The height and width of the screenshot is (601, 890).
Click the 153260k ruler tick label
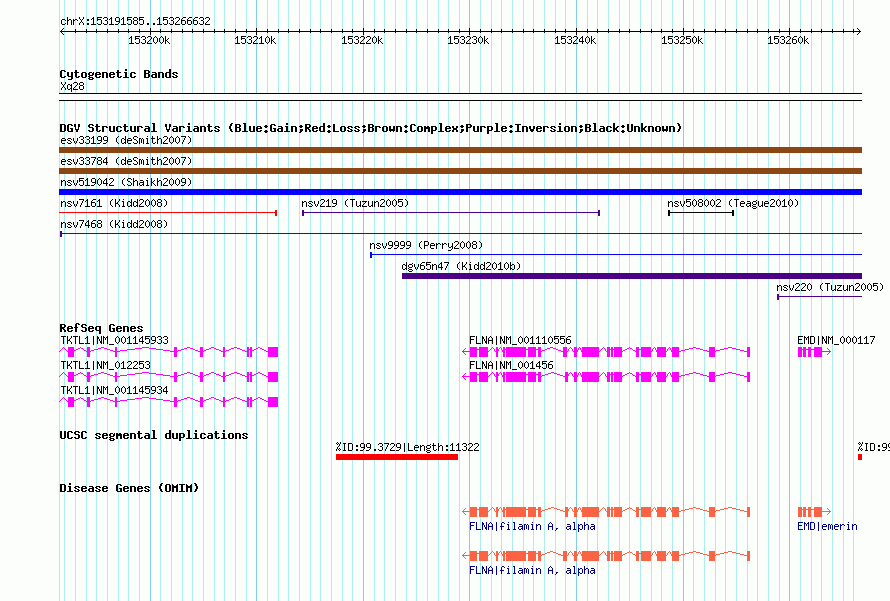[x=788, y=40]
